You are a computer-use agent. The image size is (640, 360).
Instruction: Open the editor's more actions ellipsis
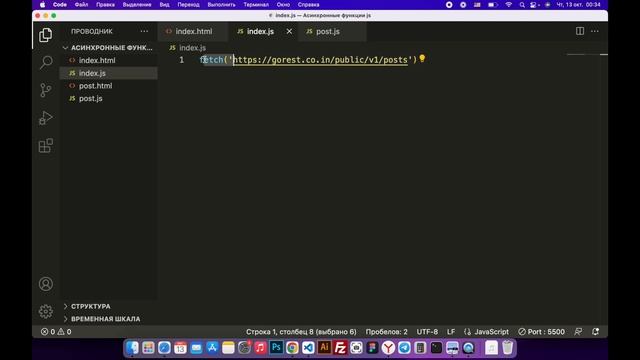(x=595, y=31)
